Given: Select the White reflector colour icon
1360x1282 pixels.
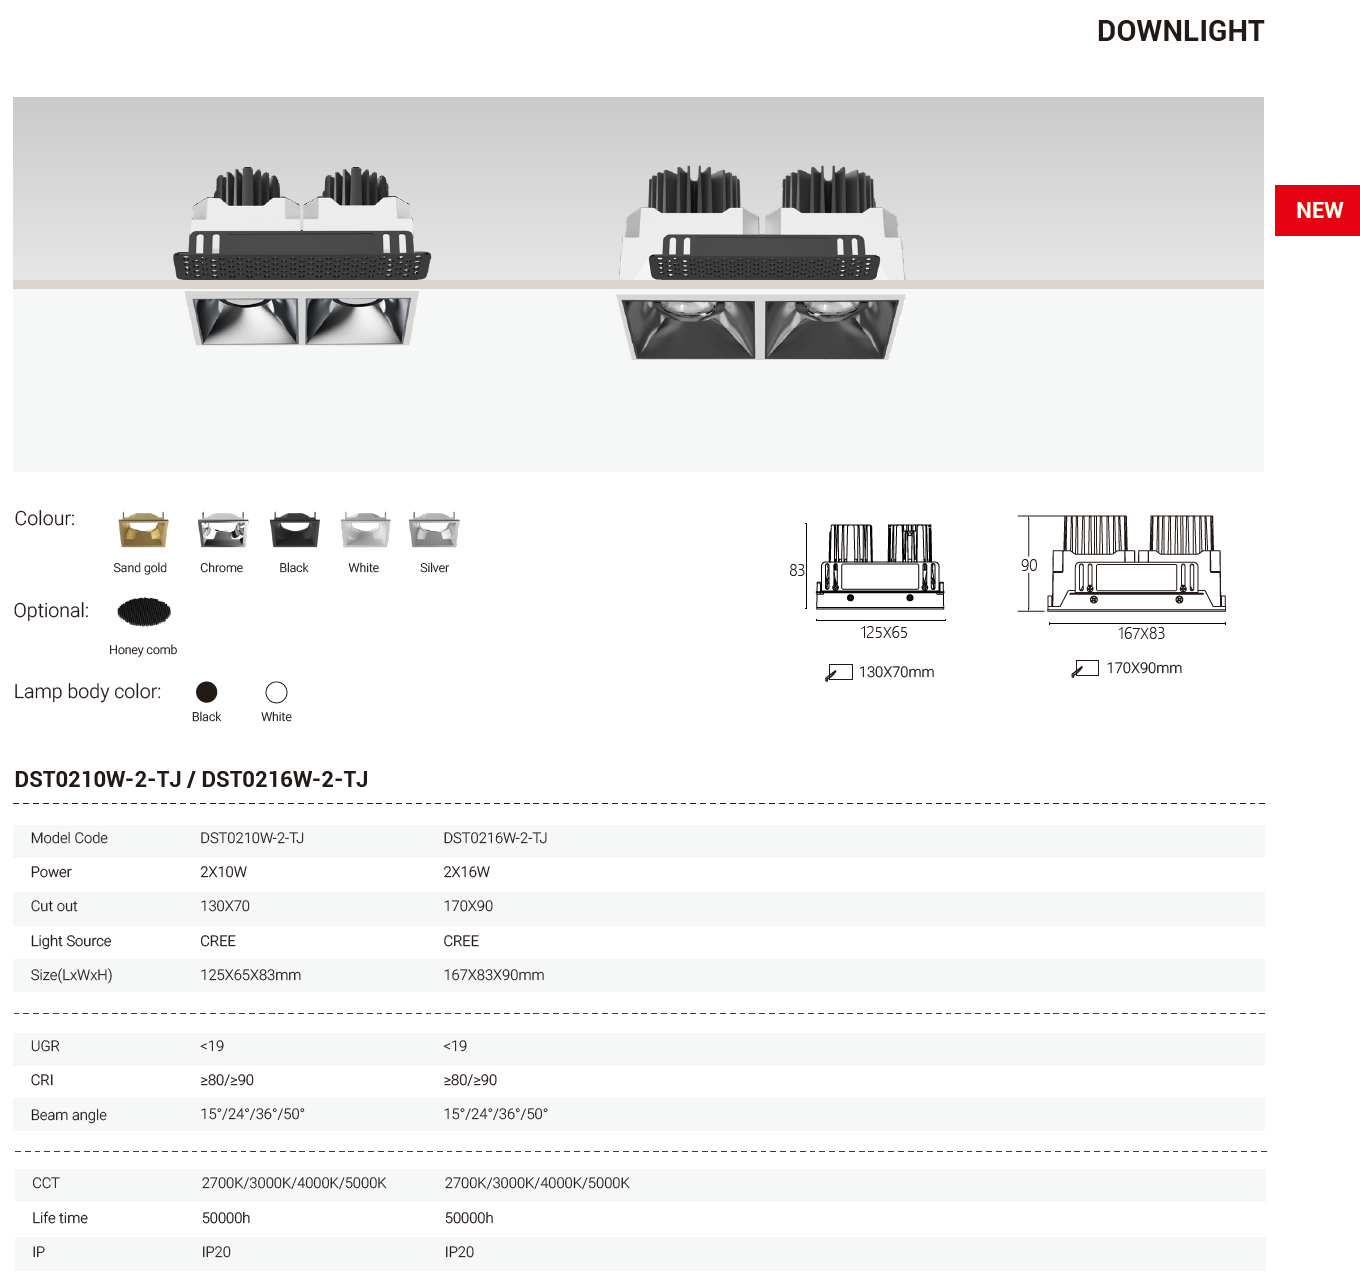Looking at the screenshot, I should click(x=364, y=530).
